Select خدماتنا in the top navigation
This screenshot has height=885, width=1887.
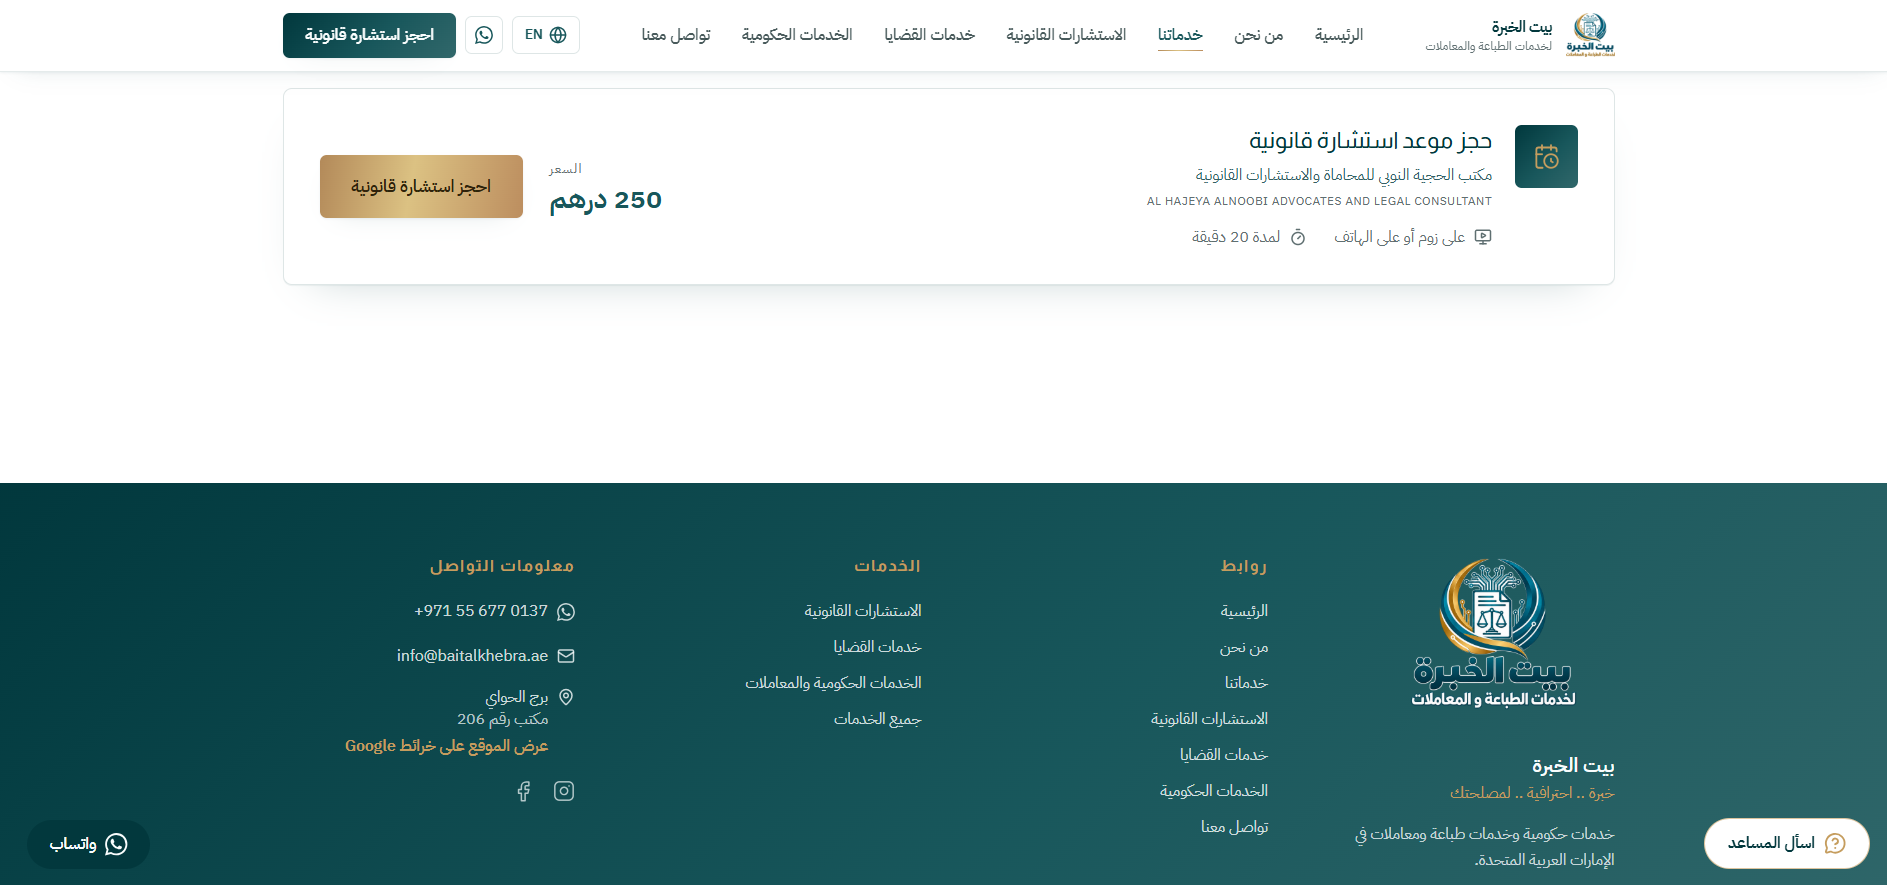point(1180,35)
